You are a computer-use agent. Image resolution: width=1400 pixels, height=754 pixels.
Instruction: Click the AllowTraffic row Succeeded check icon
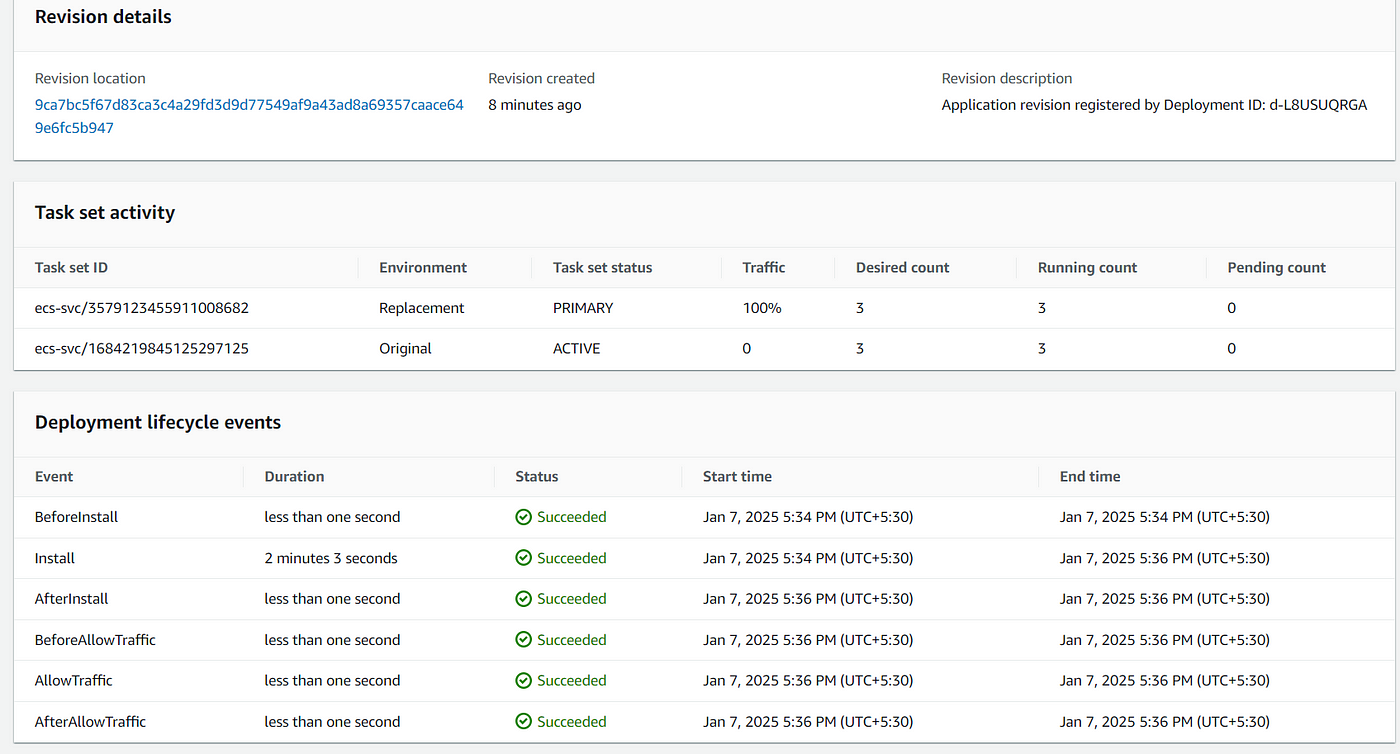tap(523, 680)
